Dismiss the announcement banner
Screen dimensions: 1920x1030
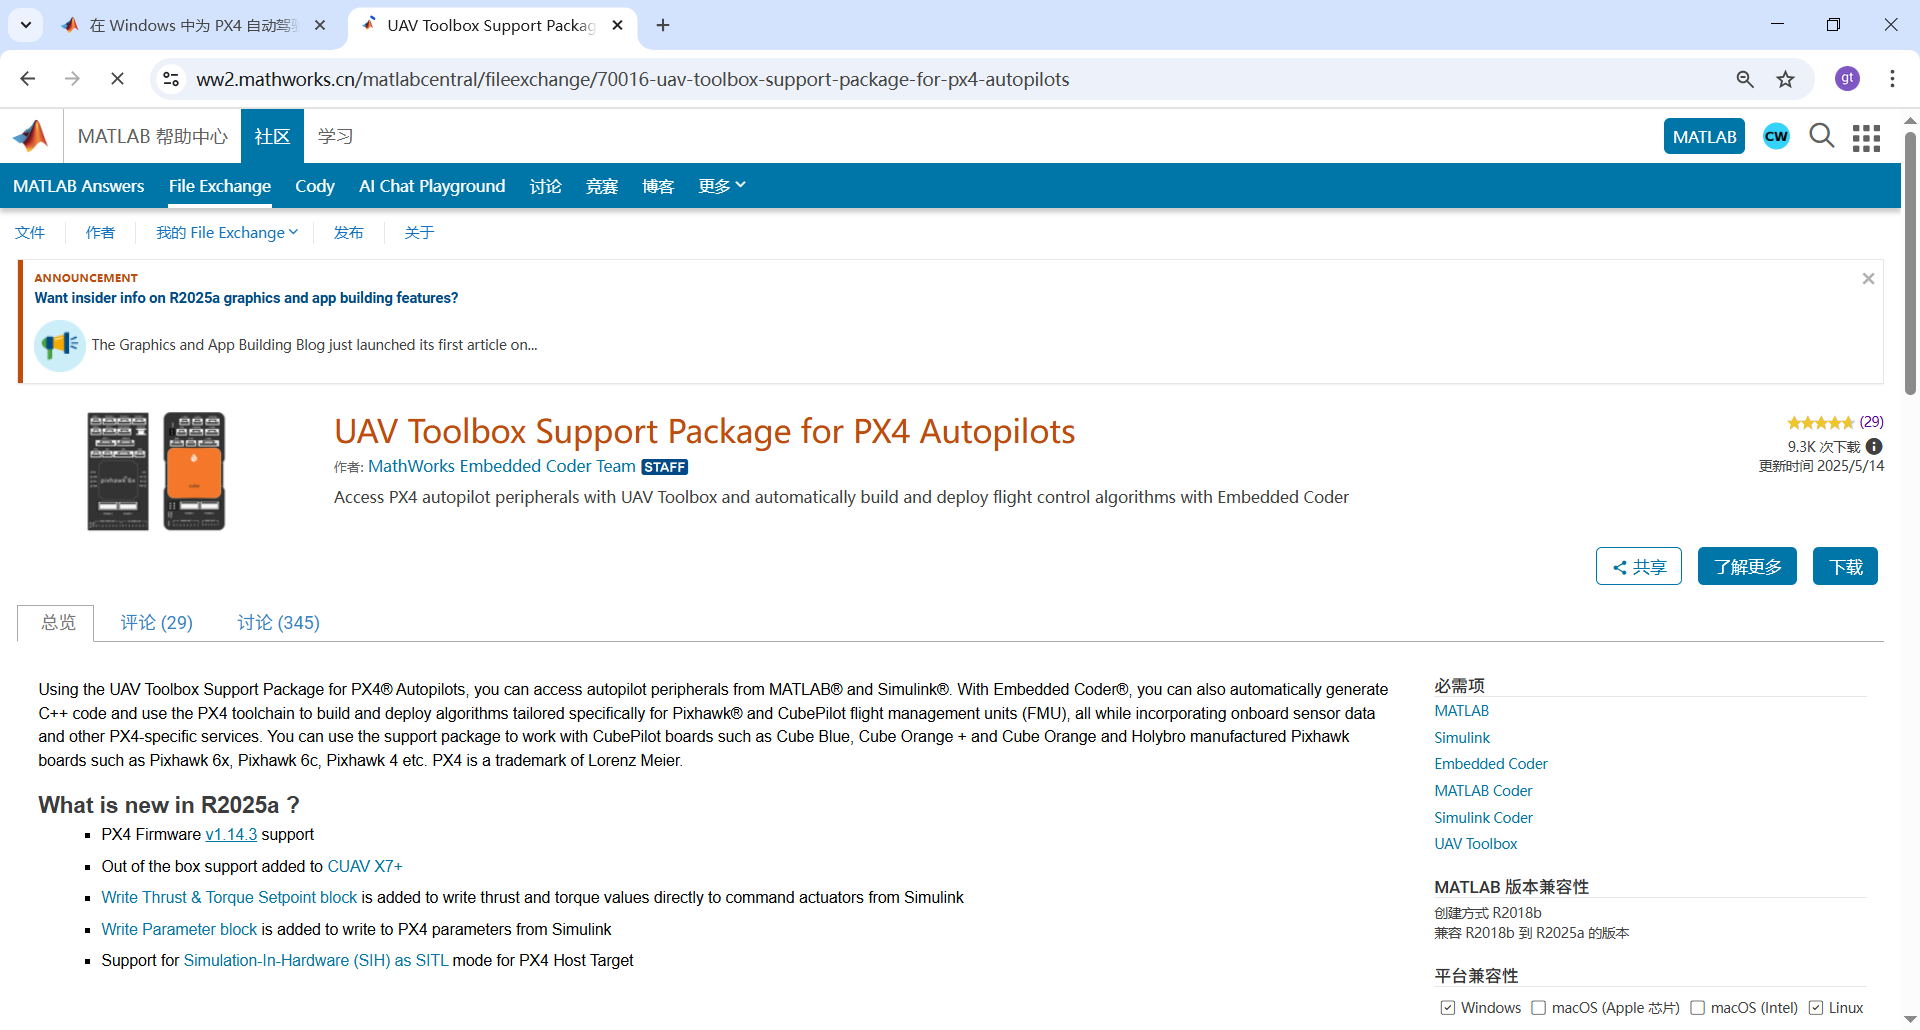[1868, 279]
